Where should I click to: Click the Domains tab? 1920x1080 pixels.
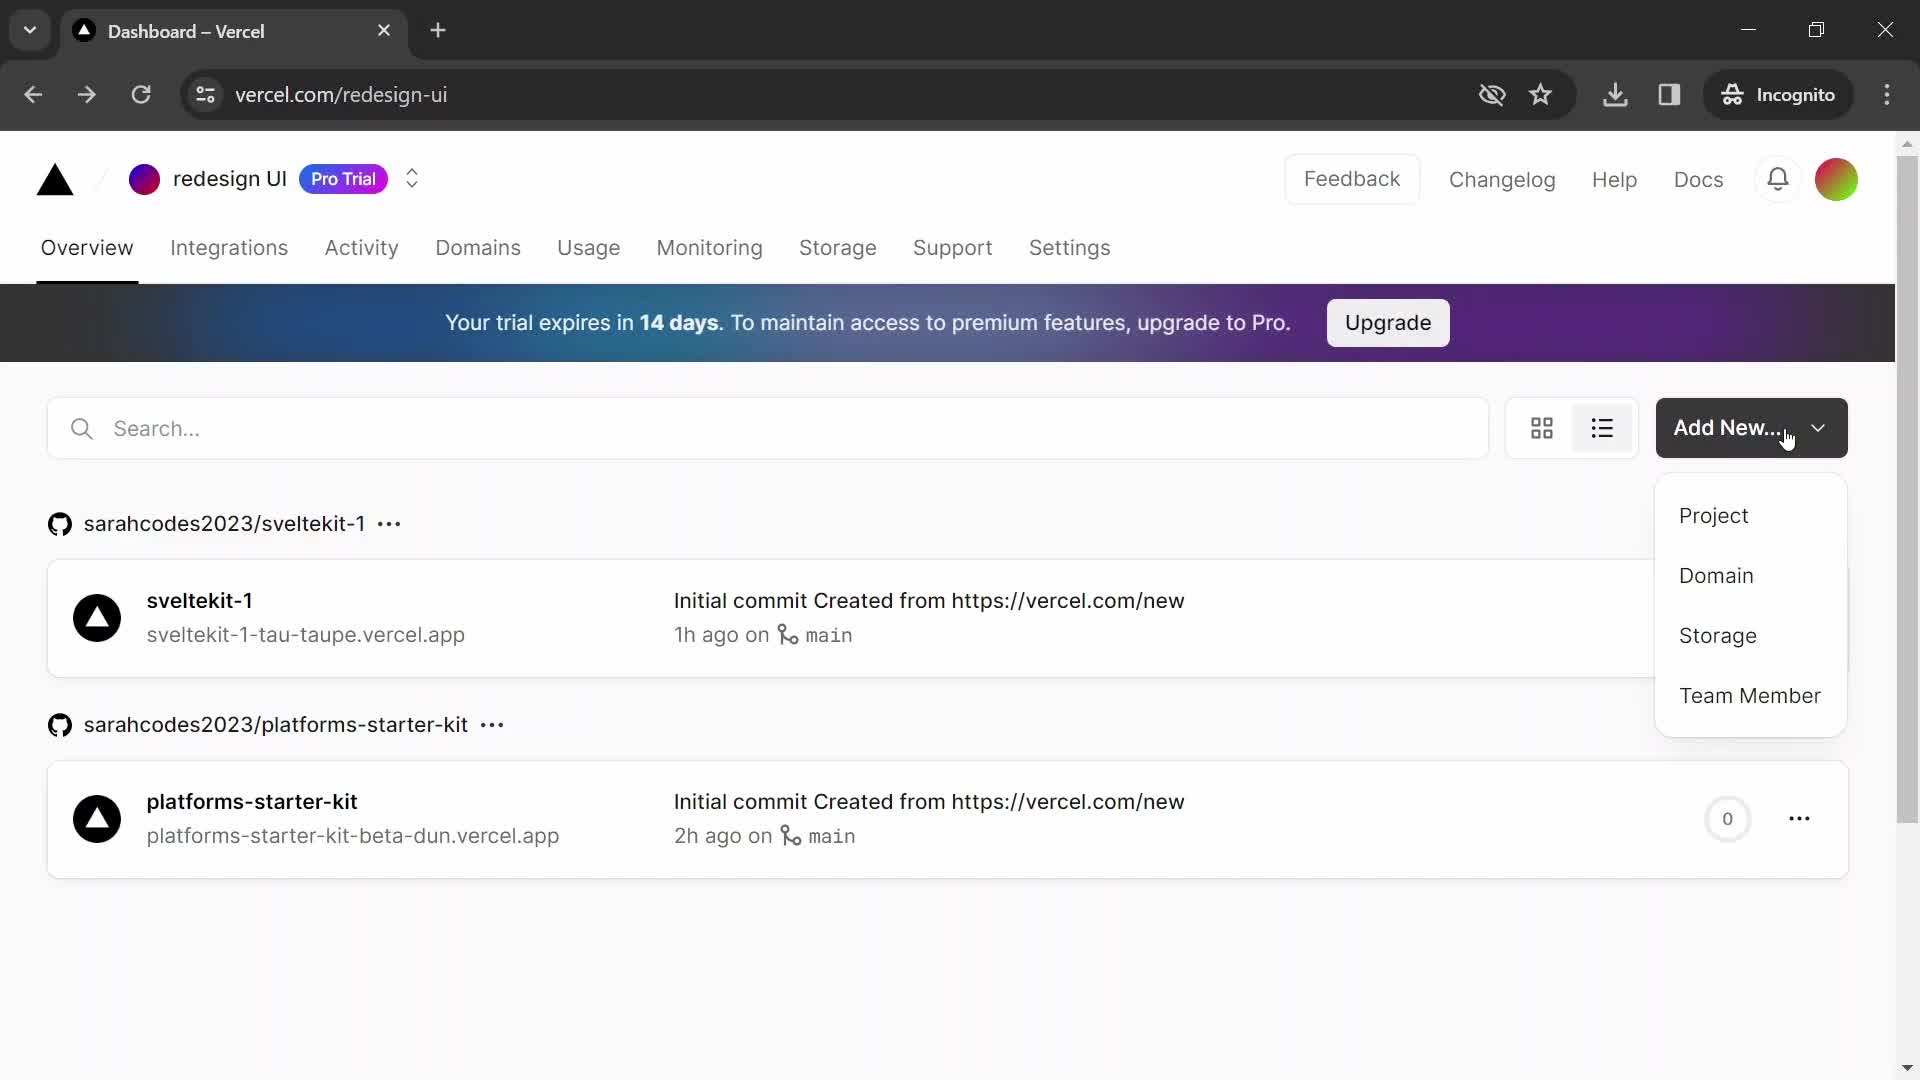pos(479,248)
